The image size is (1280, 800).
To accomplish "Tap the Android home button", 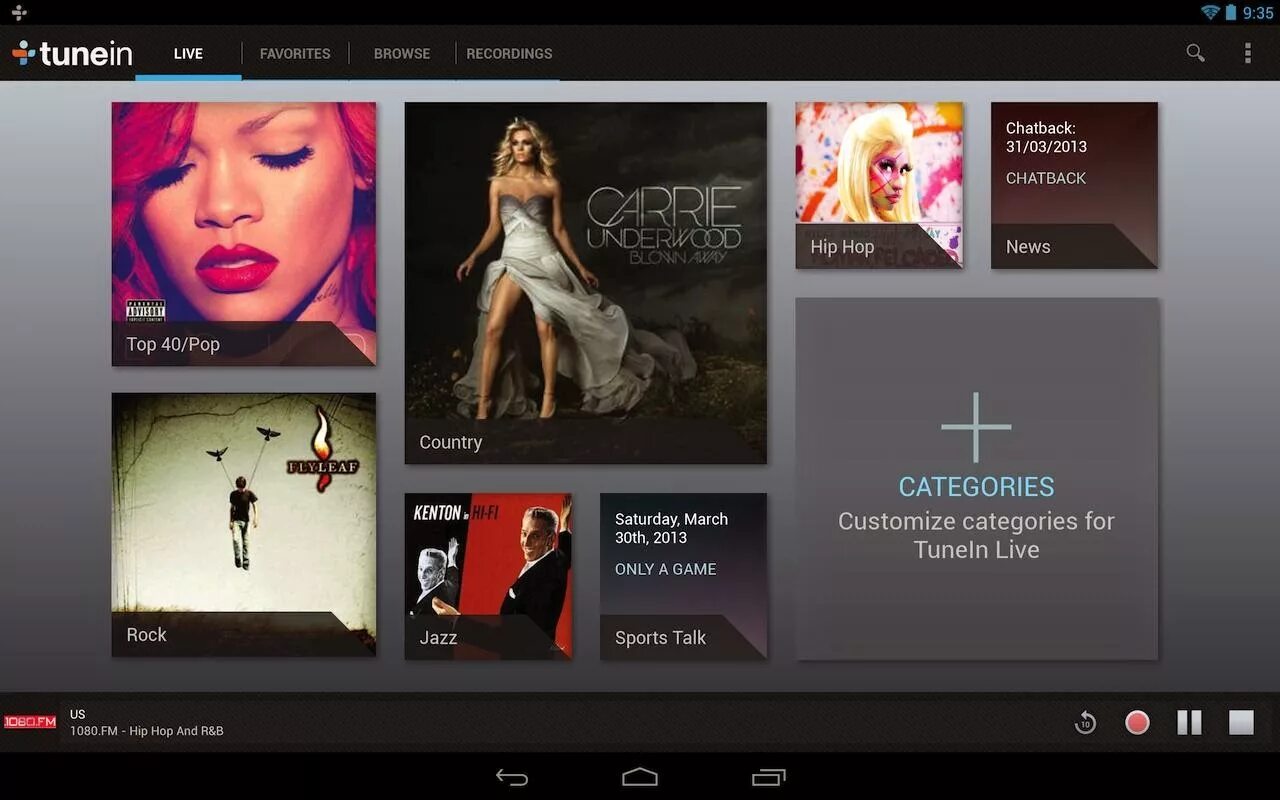I will (640, 777).
